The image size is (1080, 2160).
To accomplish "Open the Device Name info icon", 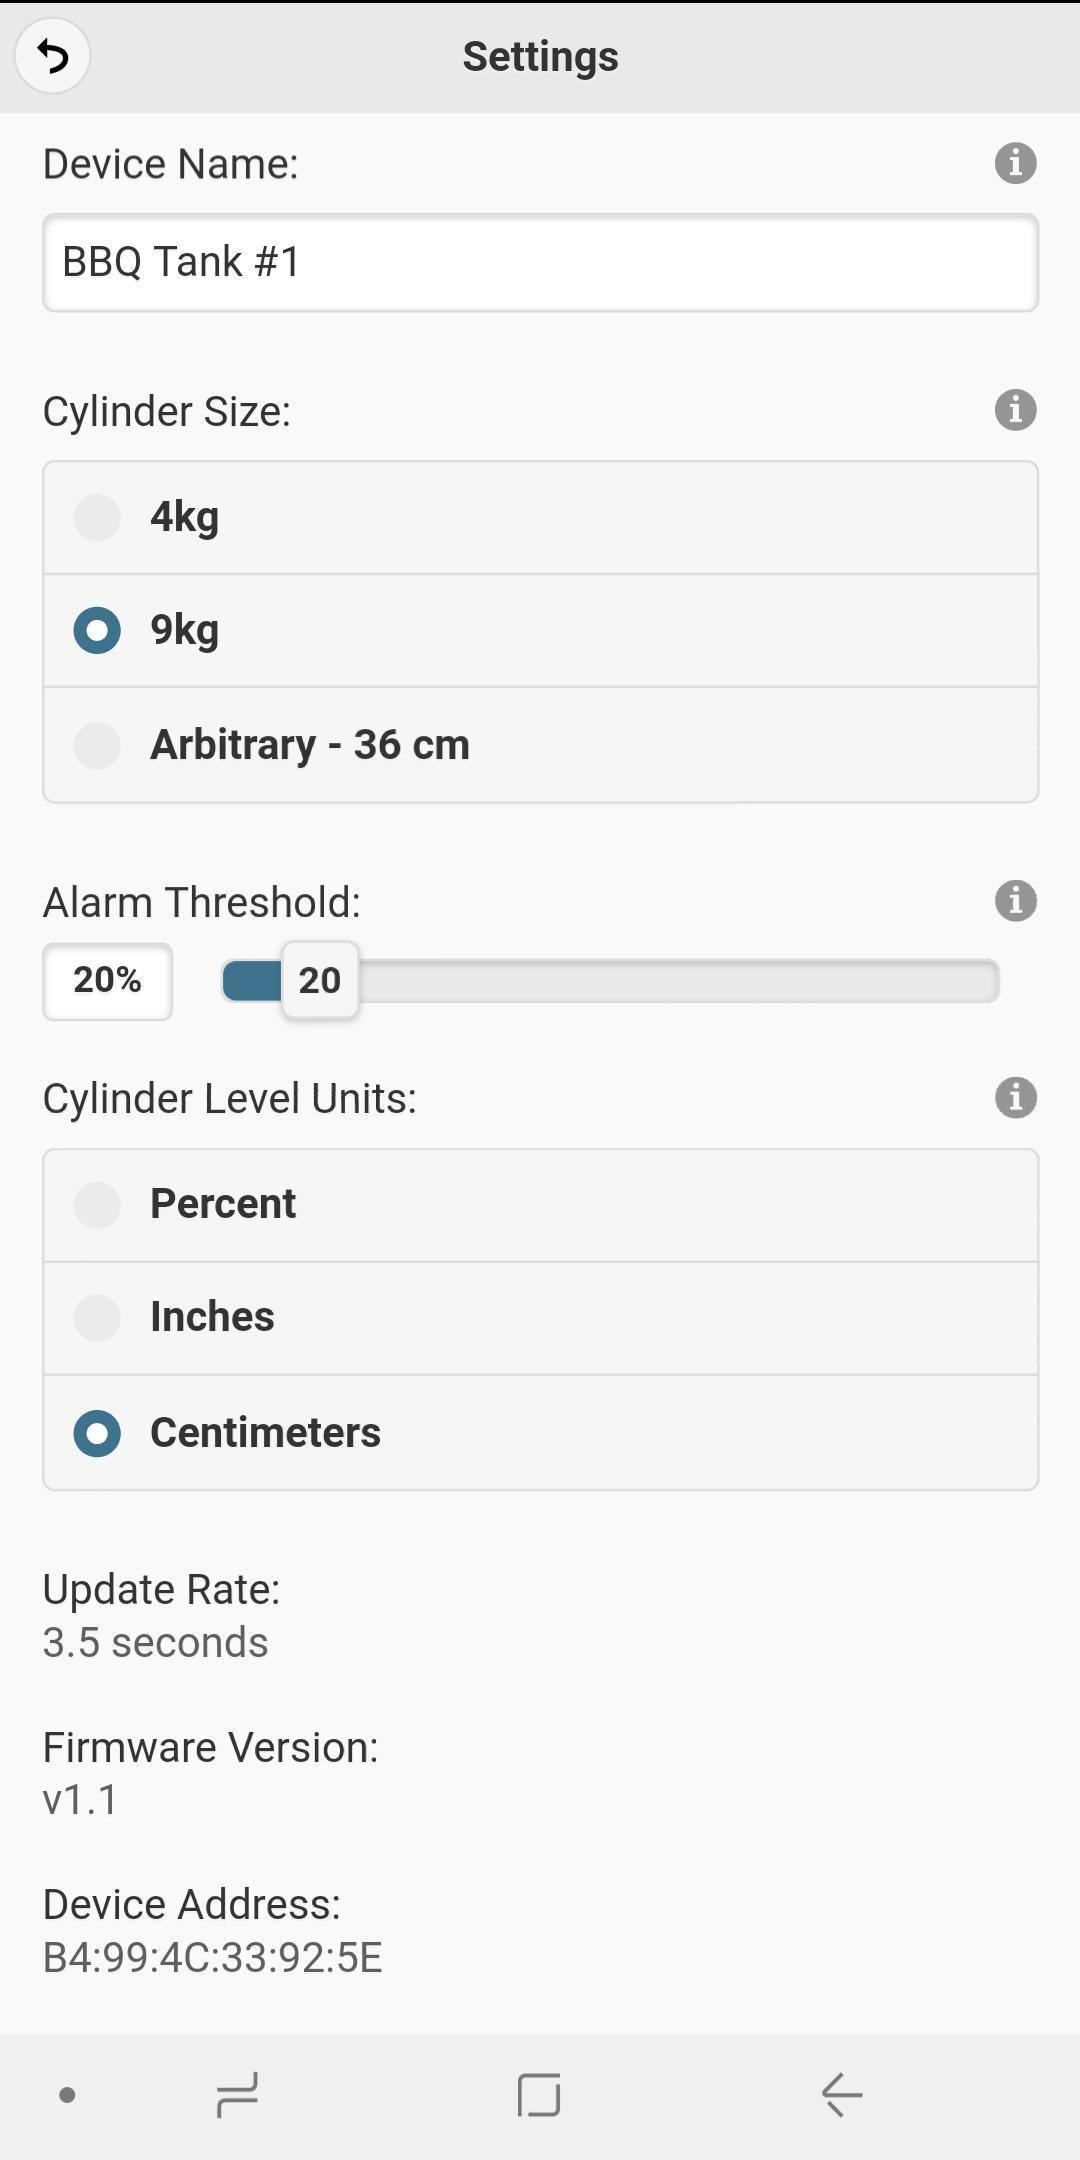I will [1015, 163].
